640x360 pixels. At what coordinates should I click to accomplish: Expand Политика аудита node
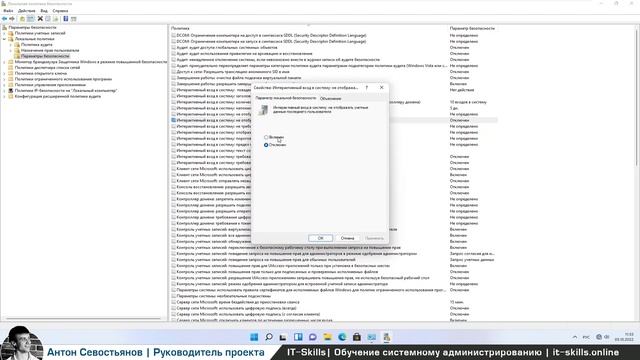pyautogui.click(x=11, y=44)
